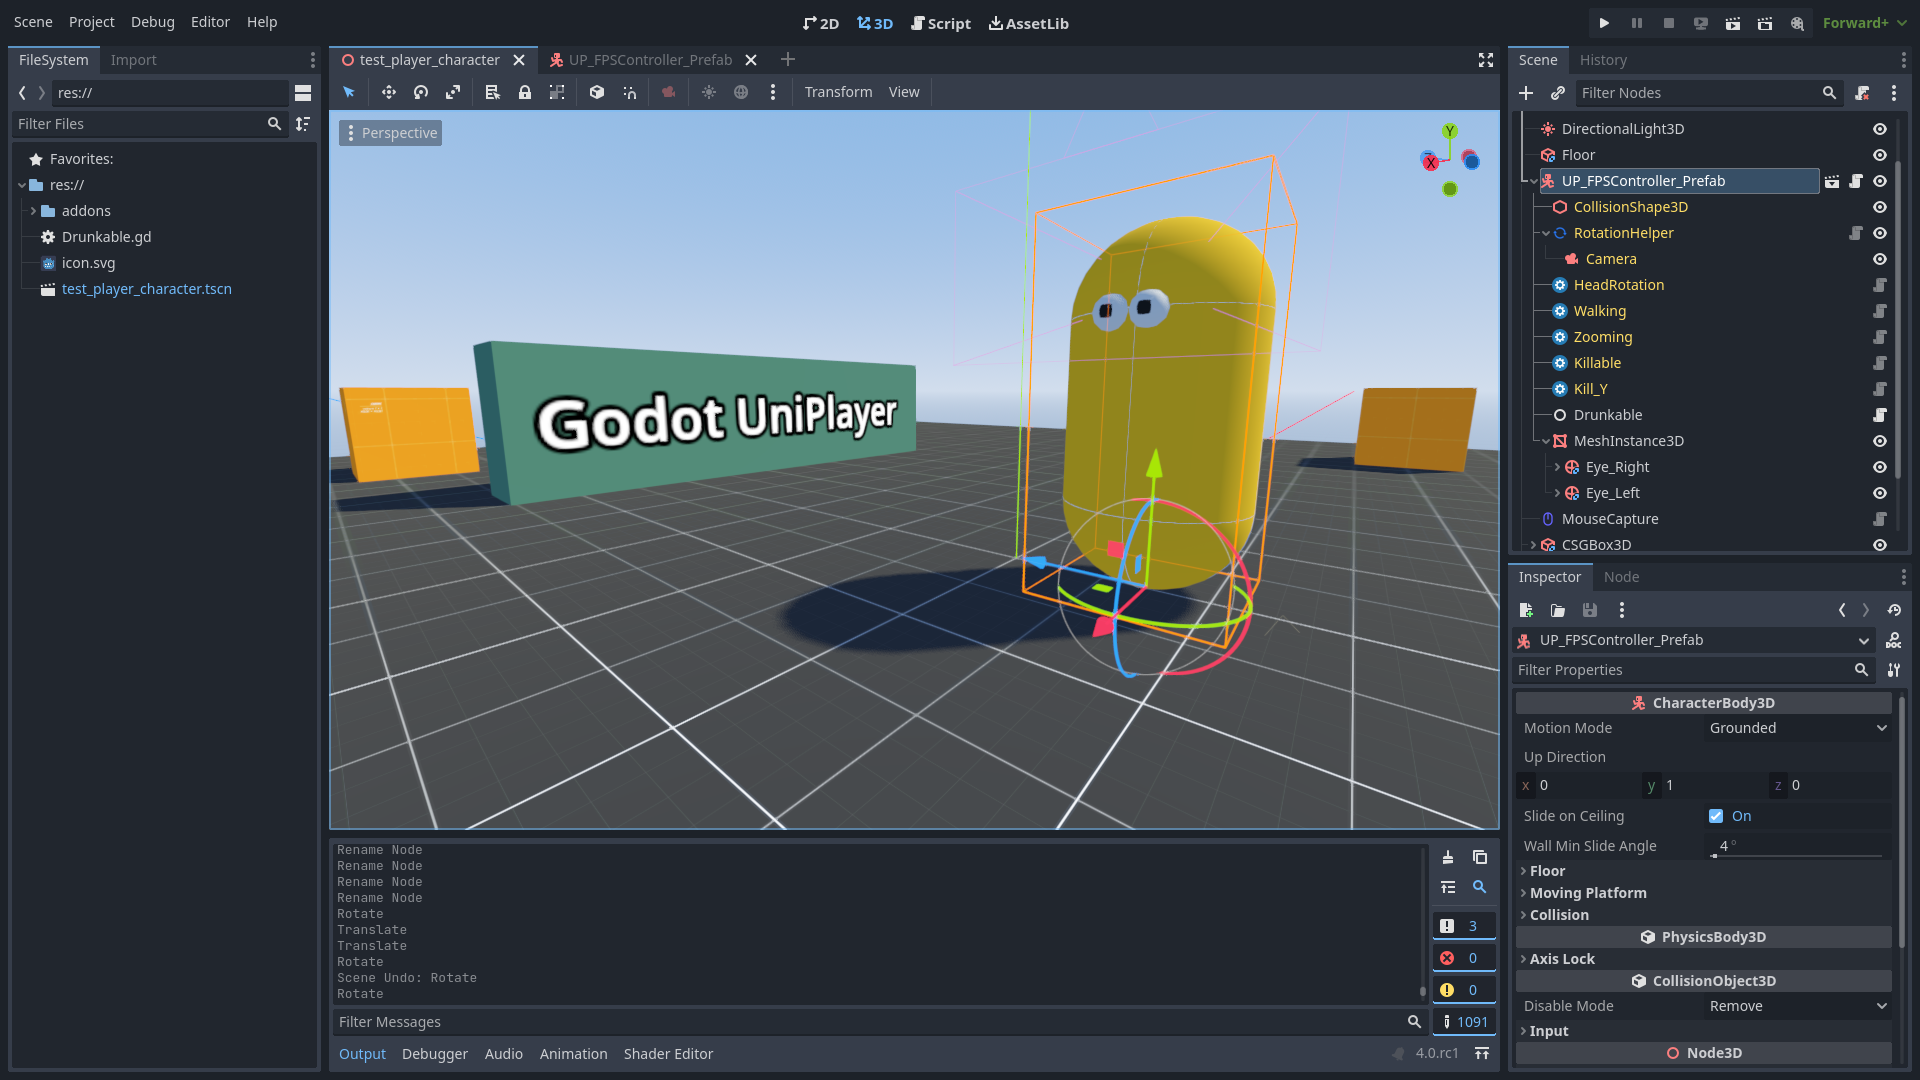This screenshot has height=1080, width=1920.
Task: Hide the DirectionalLight3D node
Action: (1880, 129)
